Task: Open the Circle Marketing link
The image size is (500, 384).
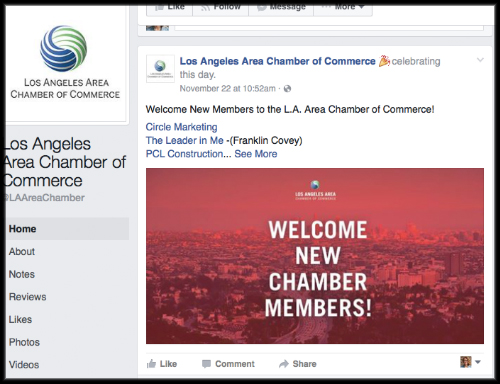Action: [x=181, y=127]
